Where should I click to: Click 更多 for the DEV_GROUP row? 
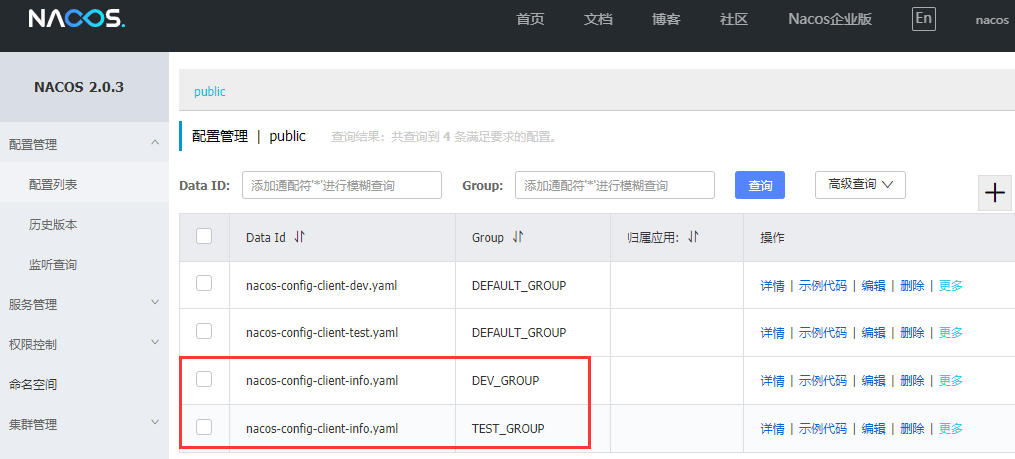point(951,381)
